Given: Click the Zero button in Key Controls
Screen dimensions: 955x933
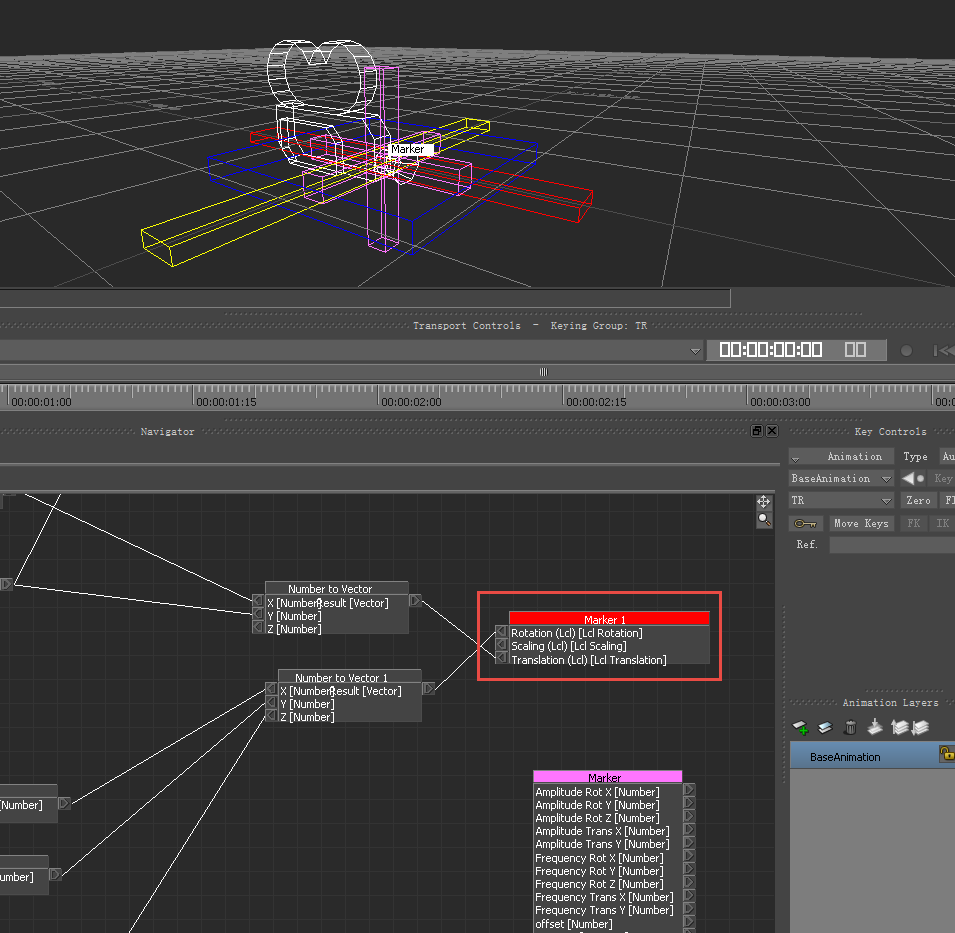Looking at the screenshot, I should (917, 500).
